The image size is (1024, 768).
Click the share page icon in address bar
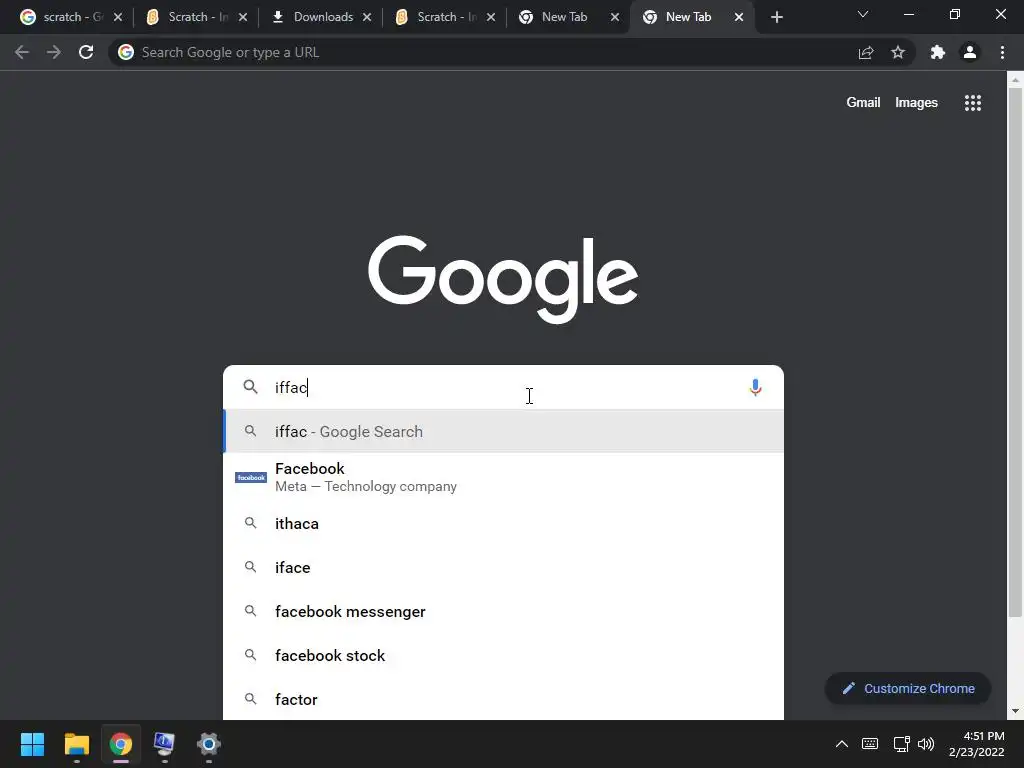[x=866, y=52]
